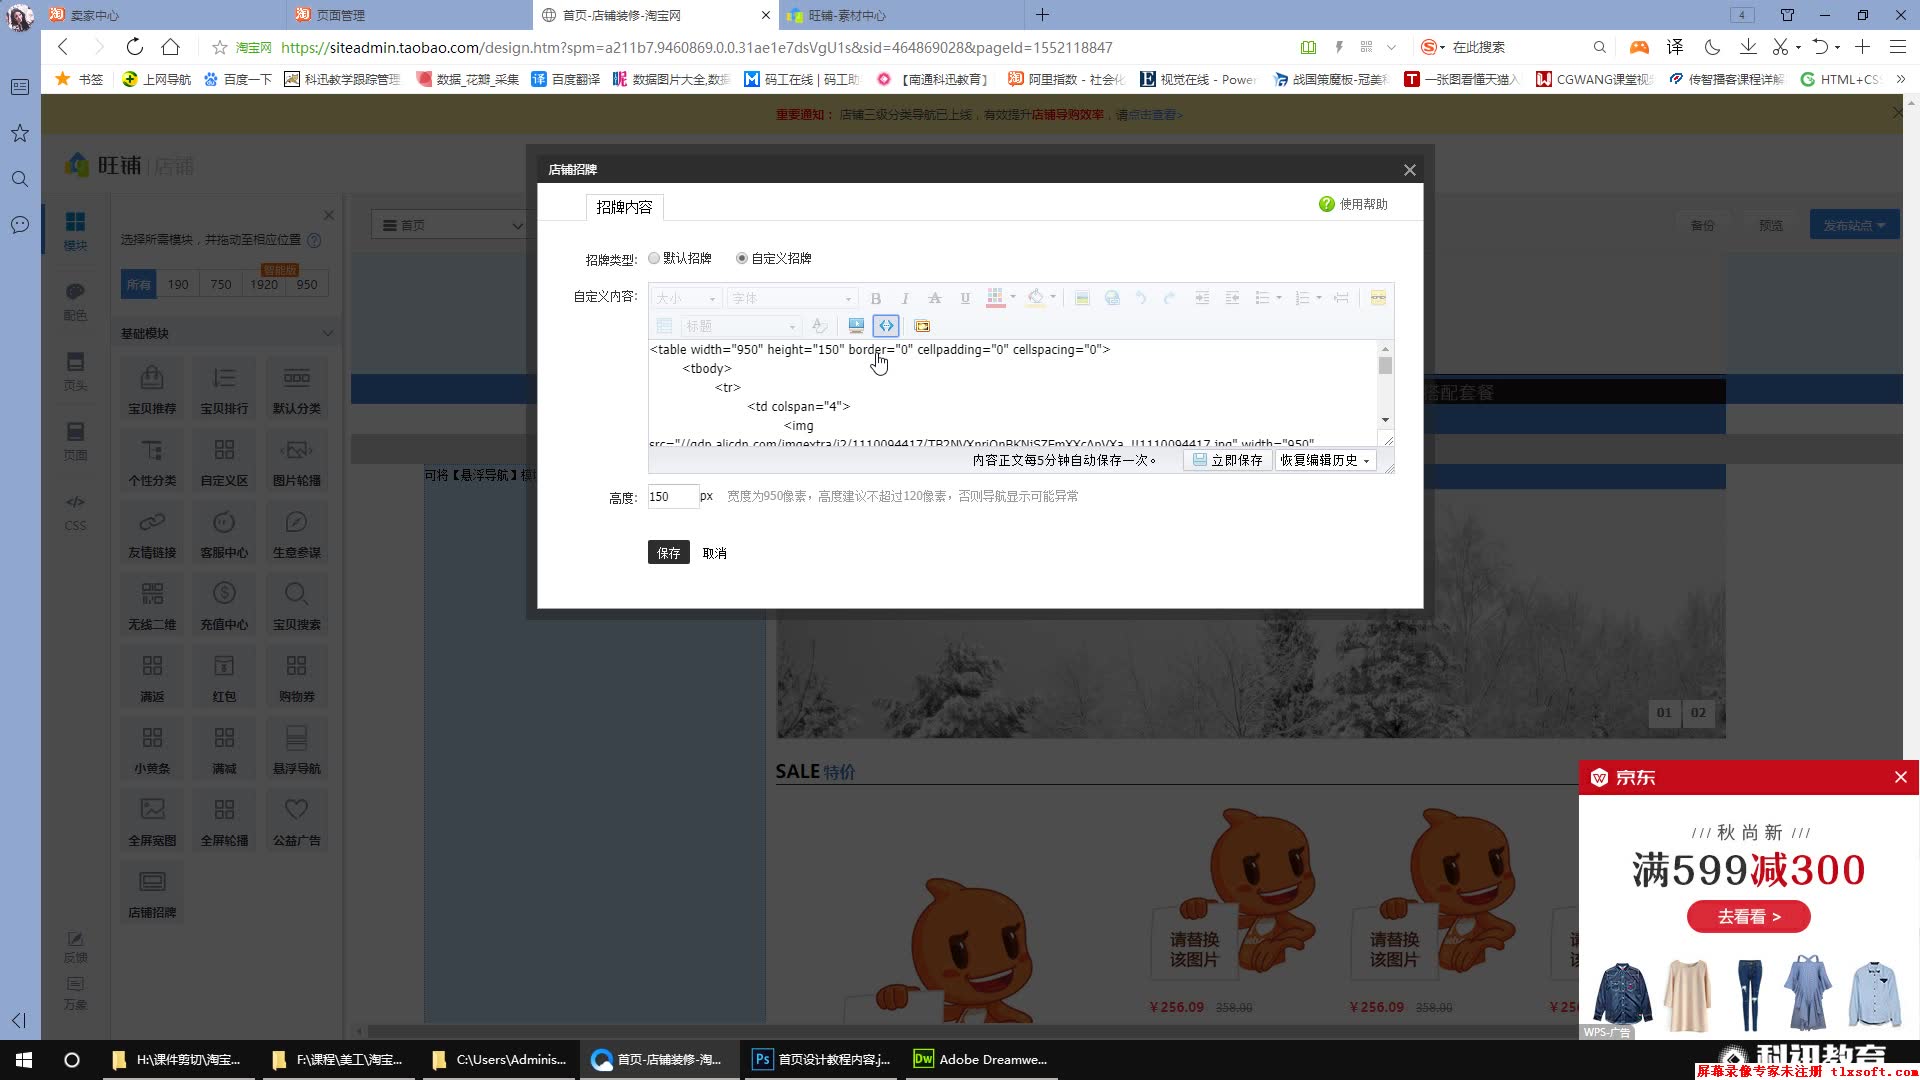Select the 宝贝推荐 module icon
The height and width of the screenshot is (1080, 1920).
pyautogui.click(x=152, y=389)
